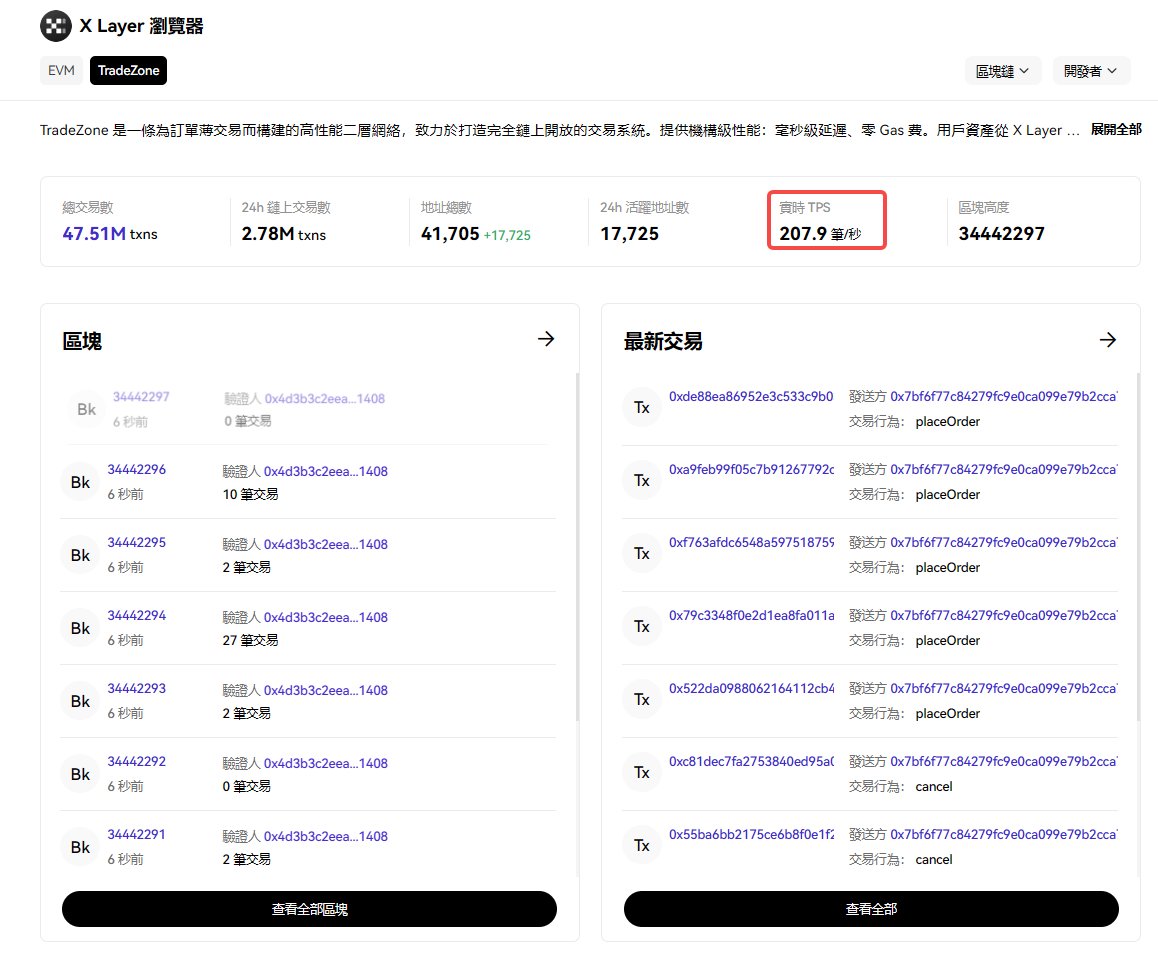Click the Bk icon for block 34442294
1158x954 pixels.
pyautogui.click(x=80, y=628)
